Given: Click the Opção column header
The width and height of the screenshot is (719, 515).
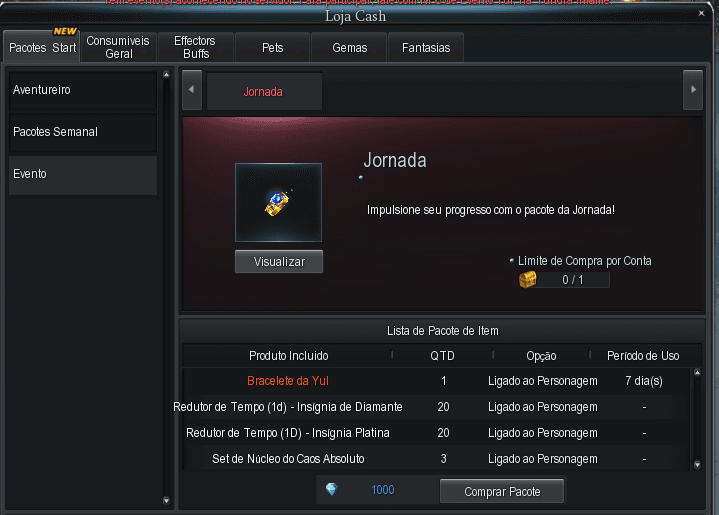Looking at the screenshot, I should pyautogui.click(x=541, y=356).
